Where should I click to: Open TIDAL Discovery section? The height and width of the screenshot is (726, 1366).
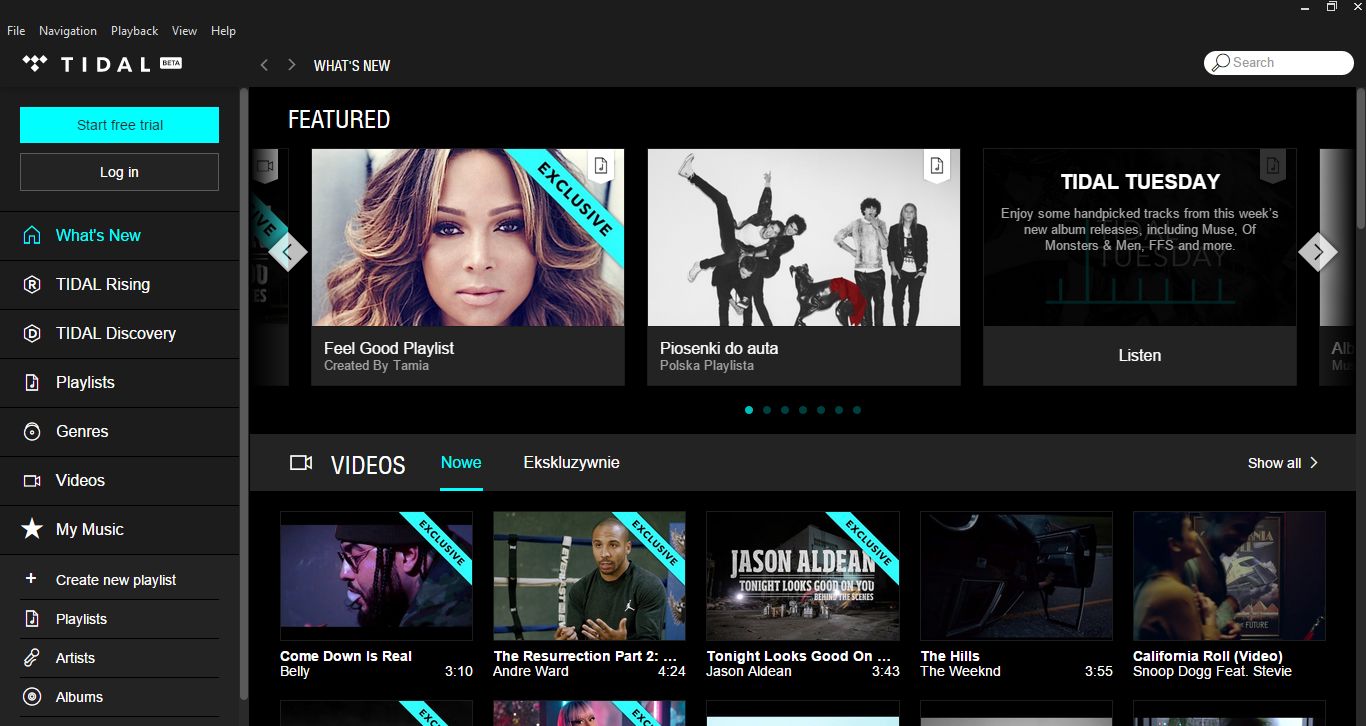click(120, 334)
